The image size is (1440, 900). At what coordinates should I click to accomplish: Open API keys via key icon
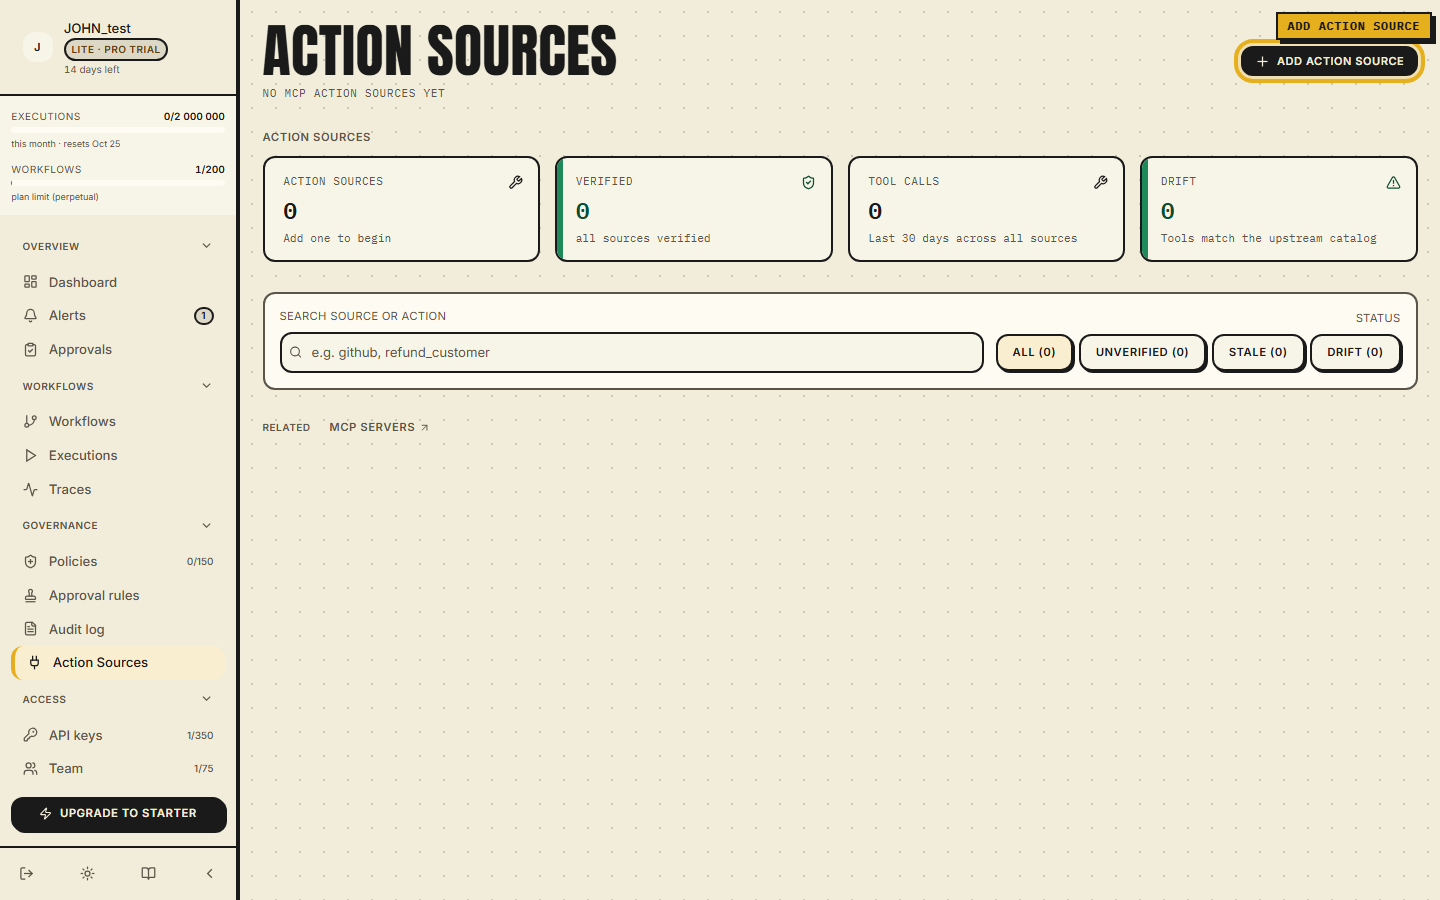[31, 735]
